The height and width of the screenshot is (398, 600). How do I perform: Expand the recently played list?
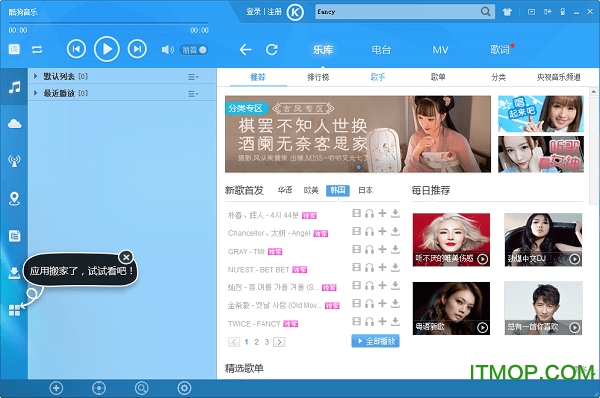[36, 93]
